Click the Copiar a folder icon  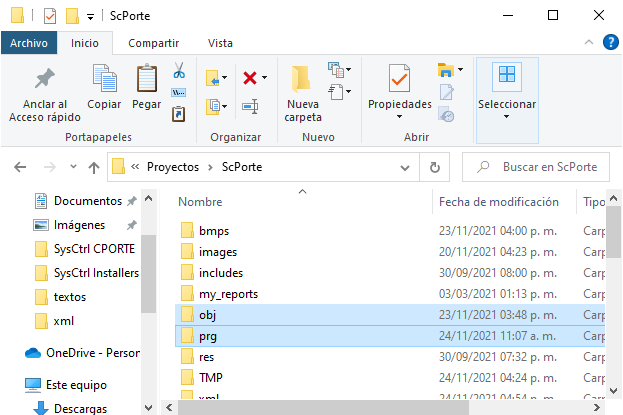click(213, 107)
